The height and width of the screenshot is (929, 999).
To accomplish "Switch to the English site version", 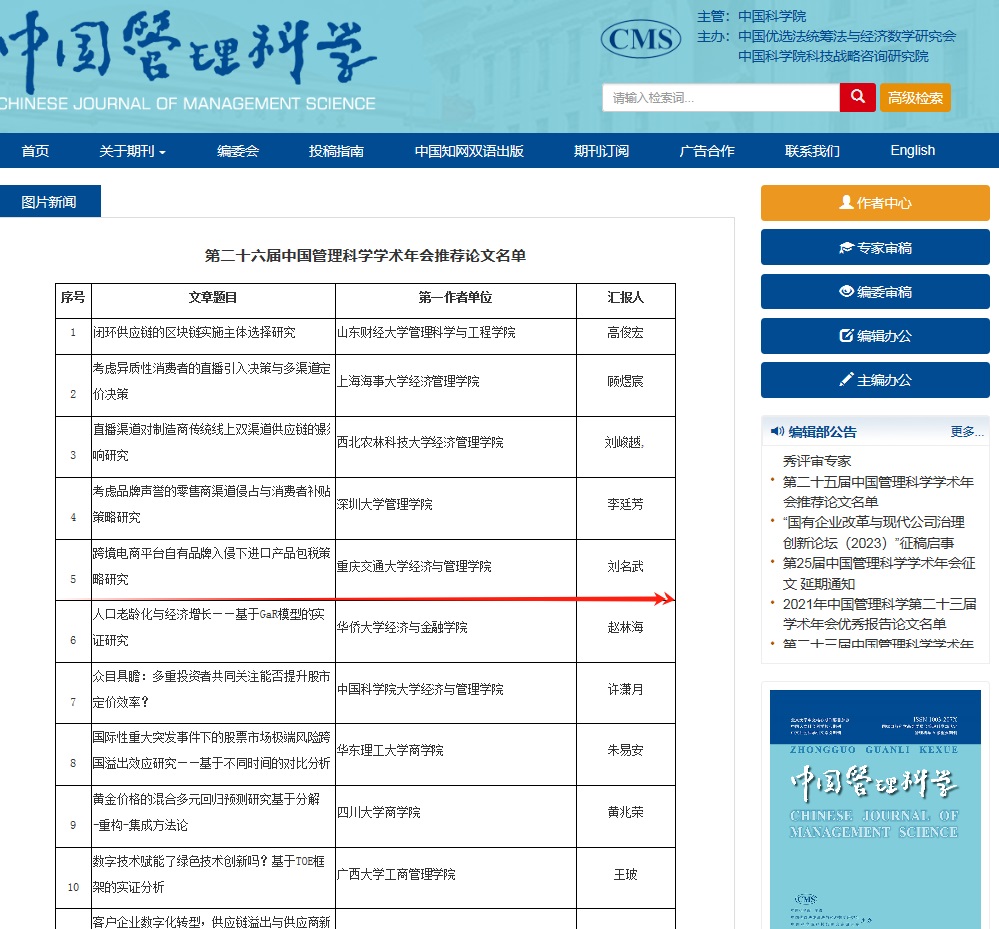I will click(912, 150).
